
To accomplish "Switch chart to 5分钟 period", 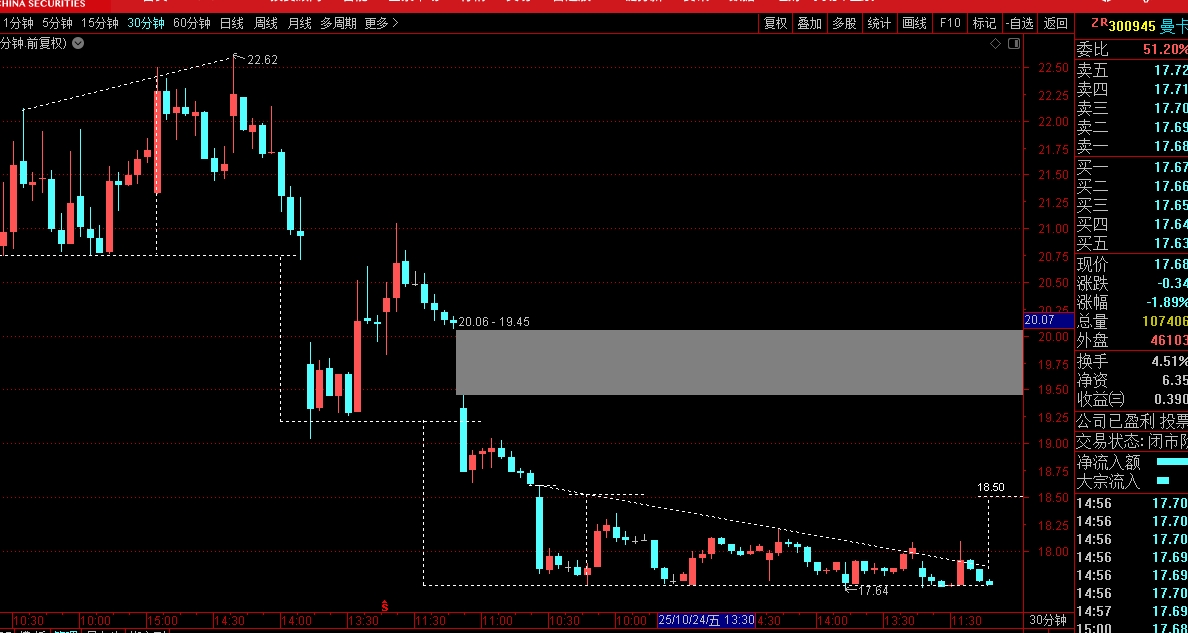I will tap(58, 24).
